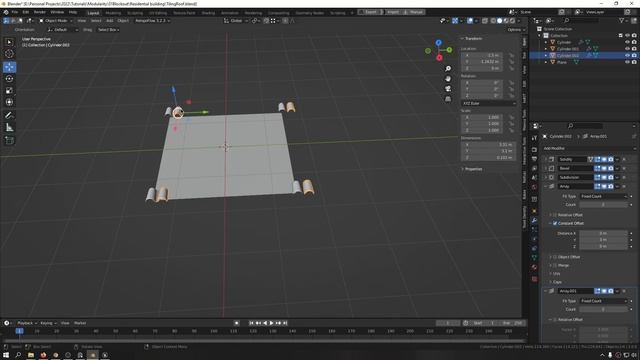Toggle the Relative Offset checkbox in Array modifier

pyautogui.click(x=555, y=215)
